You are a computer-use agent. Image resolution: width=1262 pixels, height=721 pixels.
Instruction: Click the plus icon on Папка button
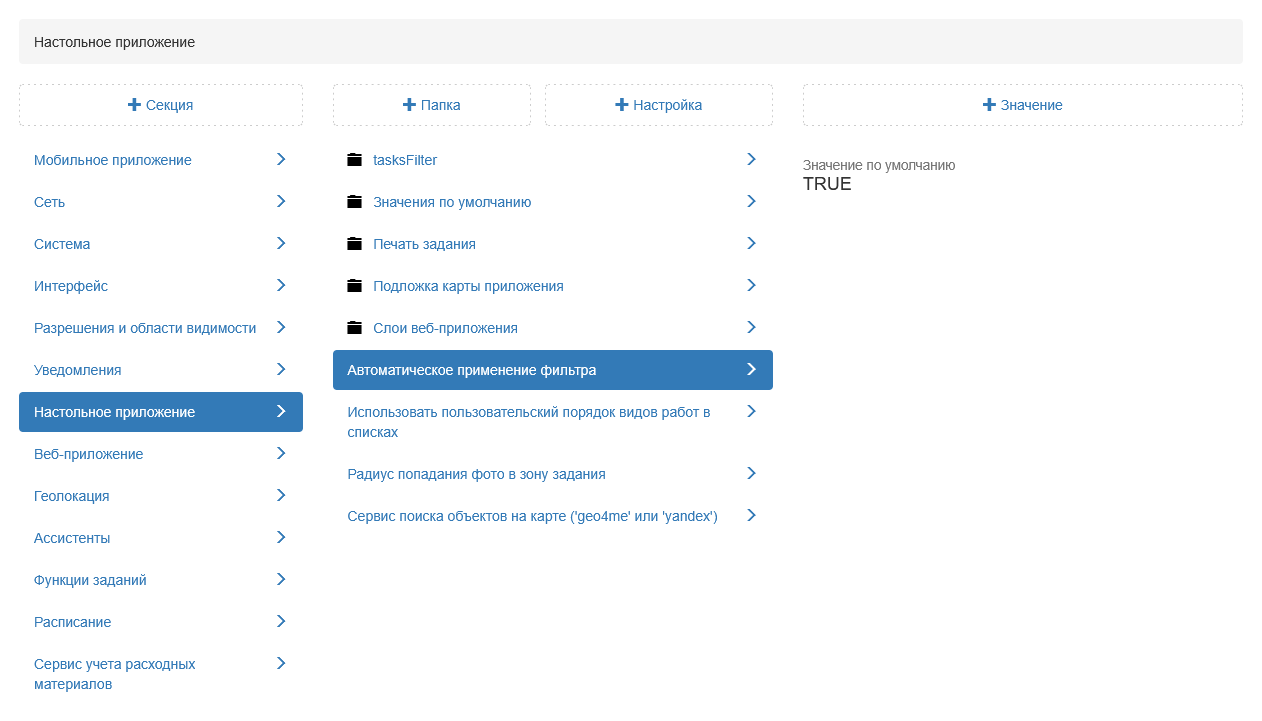pyautogui.click(x=409, y=105)
